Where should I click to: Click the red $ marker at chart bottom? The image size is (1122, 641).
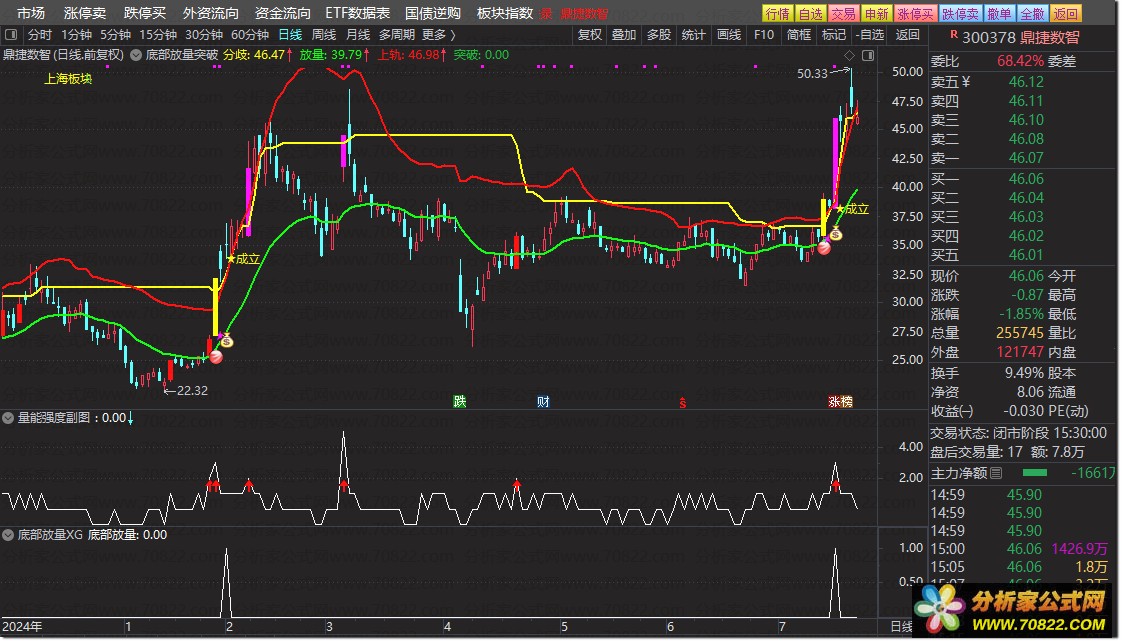683,403
